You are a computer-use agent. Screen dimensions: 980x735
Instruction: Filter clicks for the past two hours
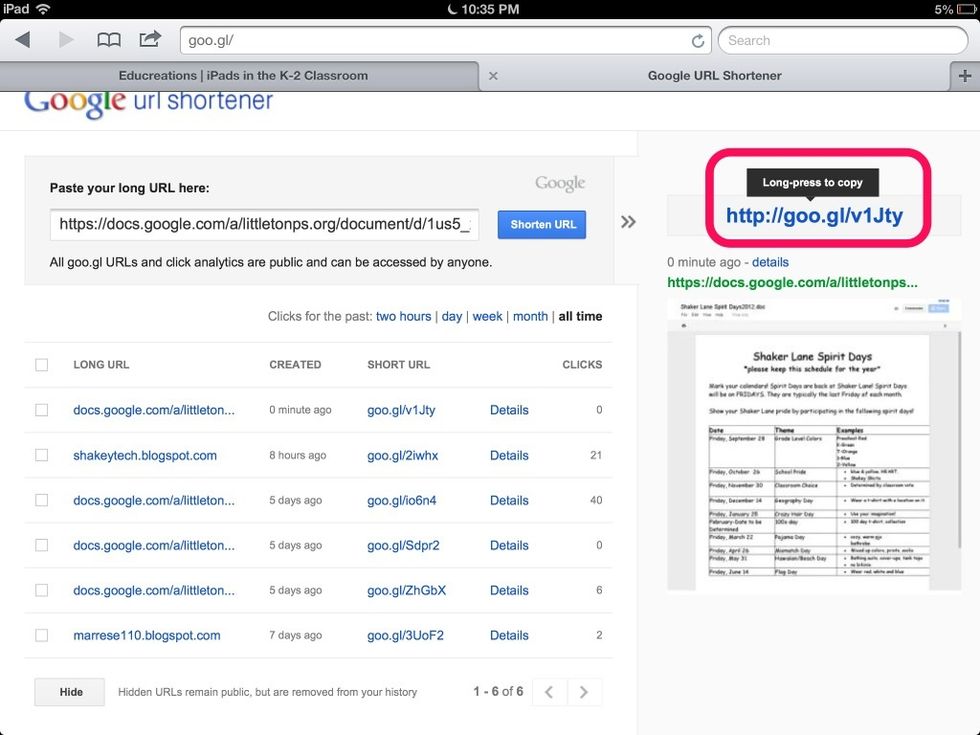pyautogui.click(x=403, y=316)
